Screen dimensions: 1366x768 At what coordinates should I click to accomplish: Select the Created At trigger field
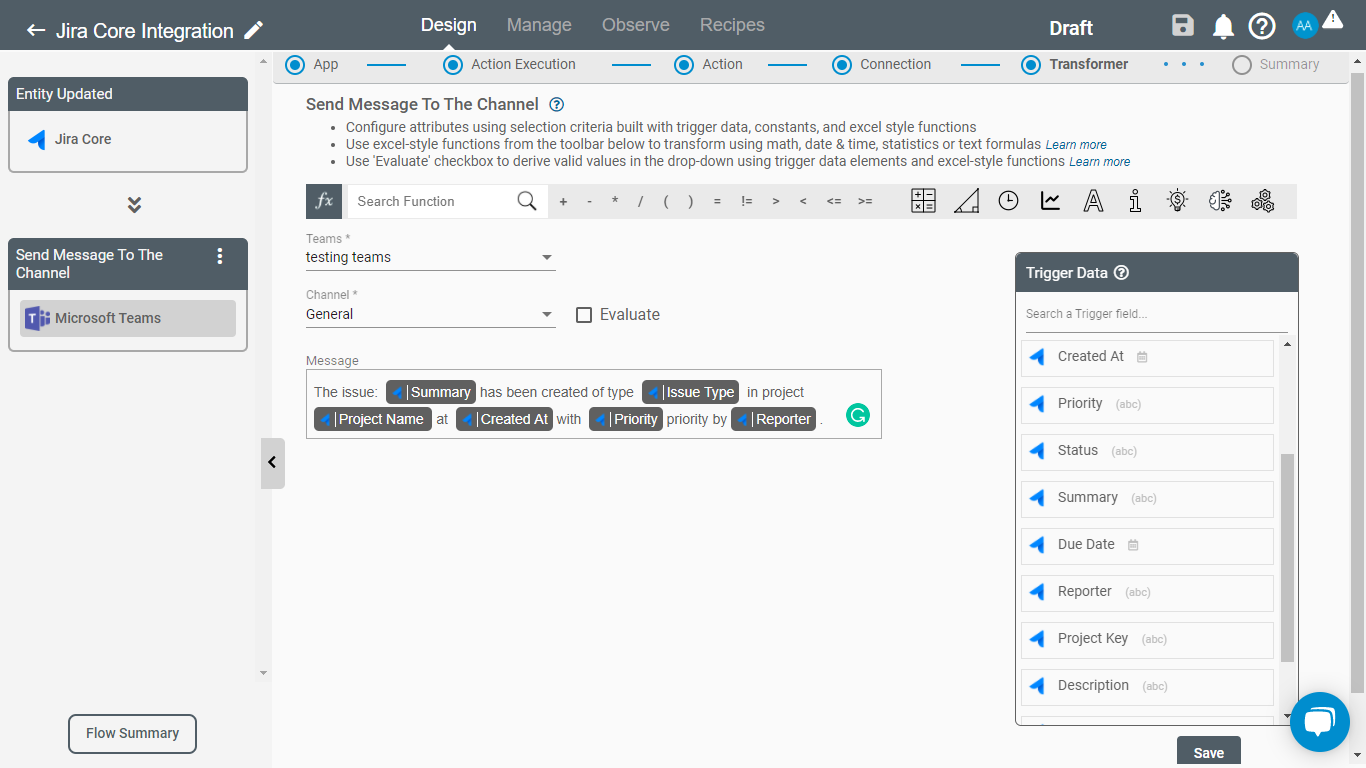[x=1147, y=357]
